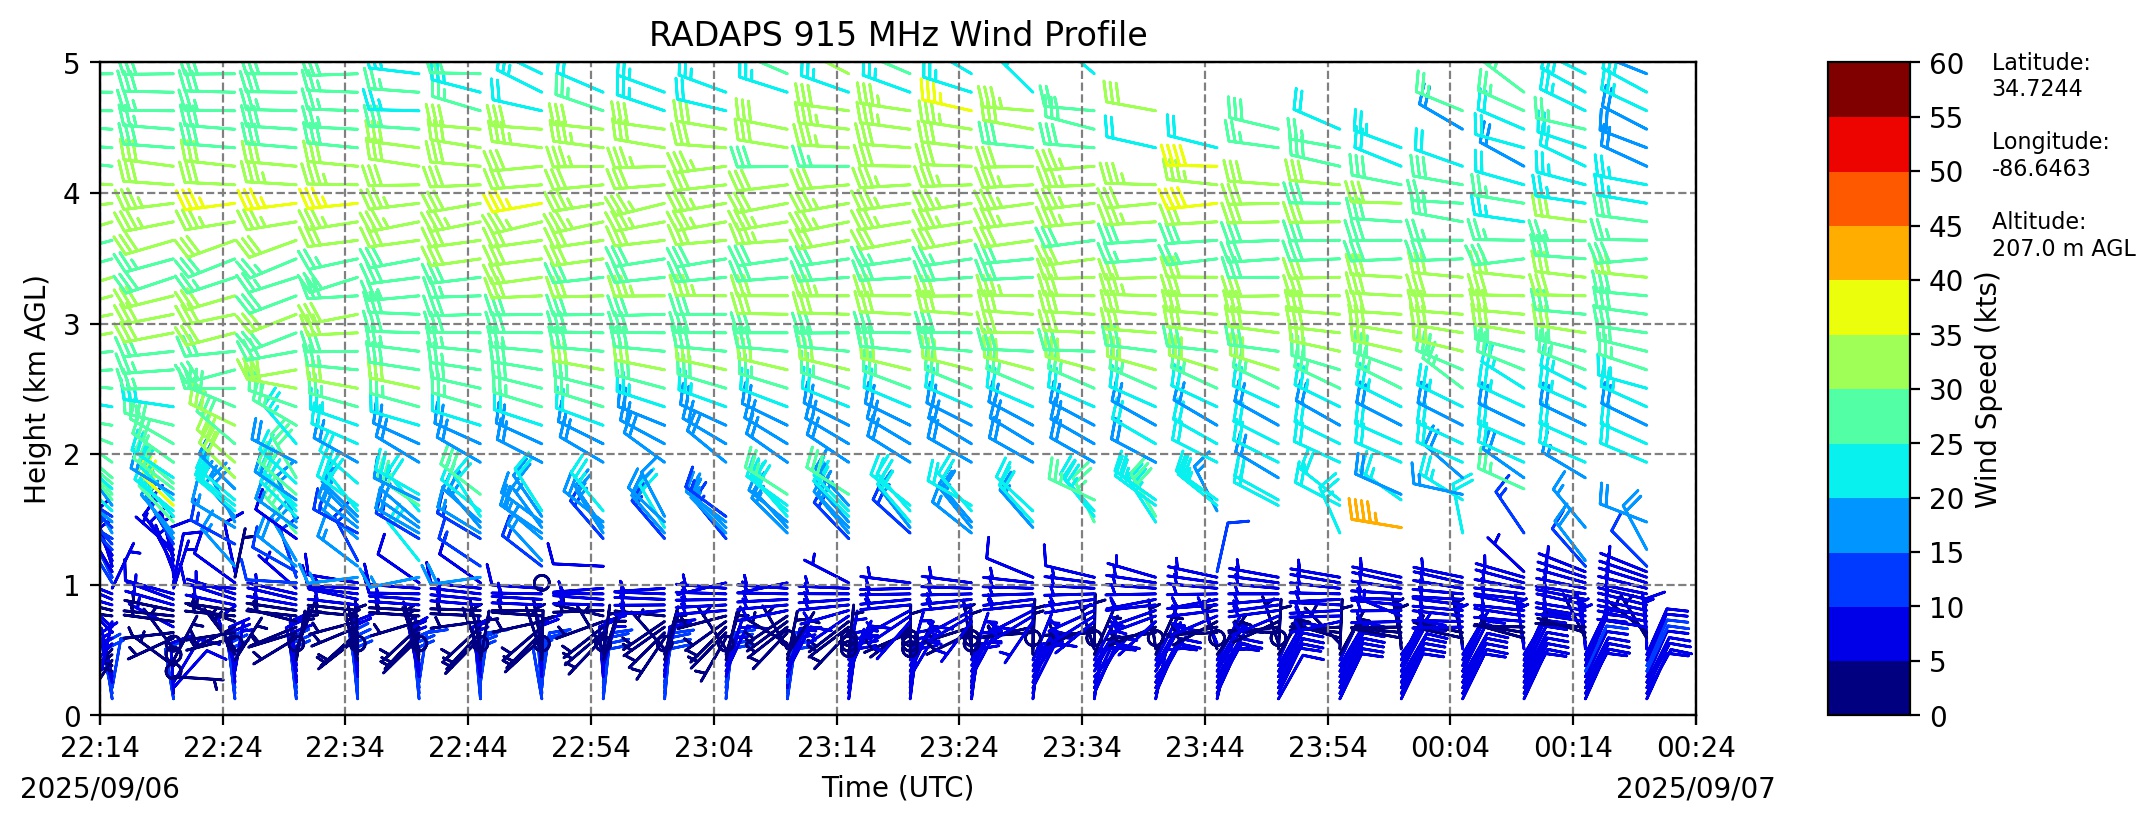Click the cyan 20-25 kts color band
Viewport: 2155px width, 823px height.
point(1868,470)
